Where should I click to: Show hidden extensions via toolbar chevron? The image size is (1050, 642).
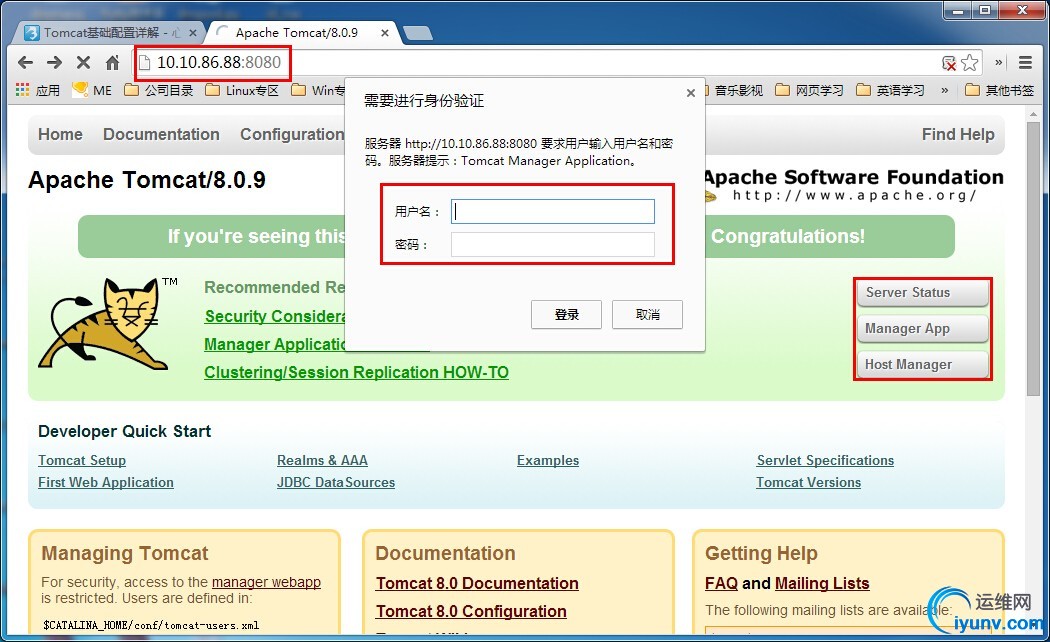coord(998,62)
